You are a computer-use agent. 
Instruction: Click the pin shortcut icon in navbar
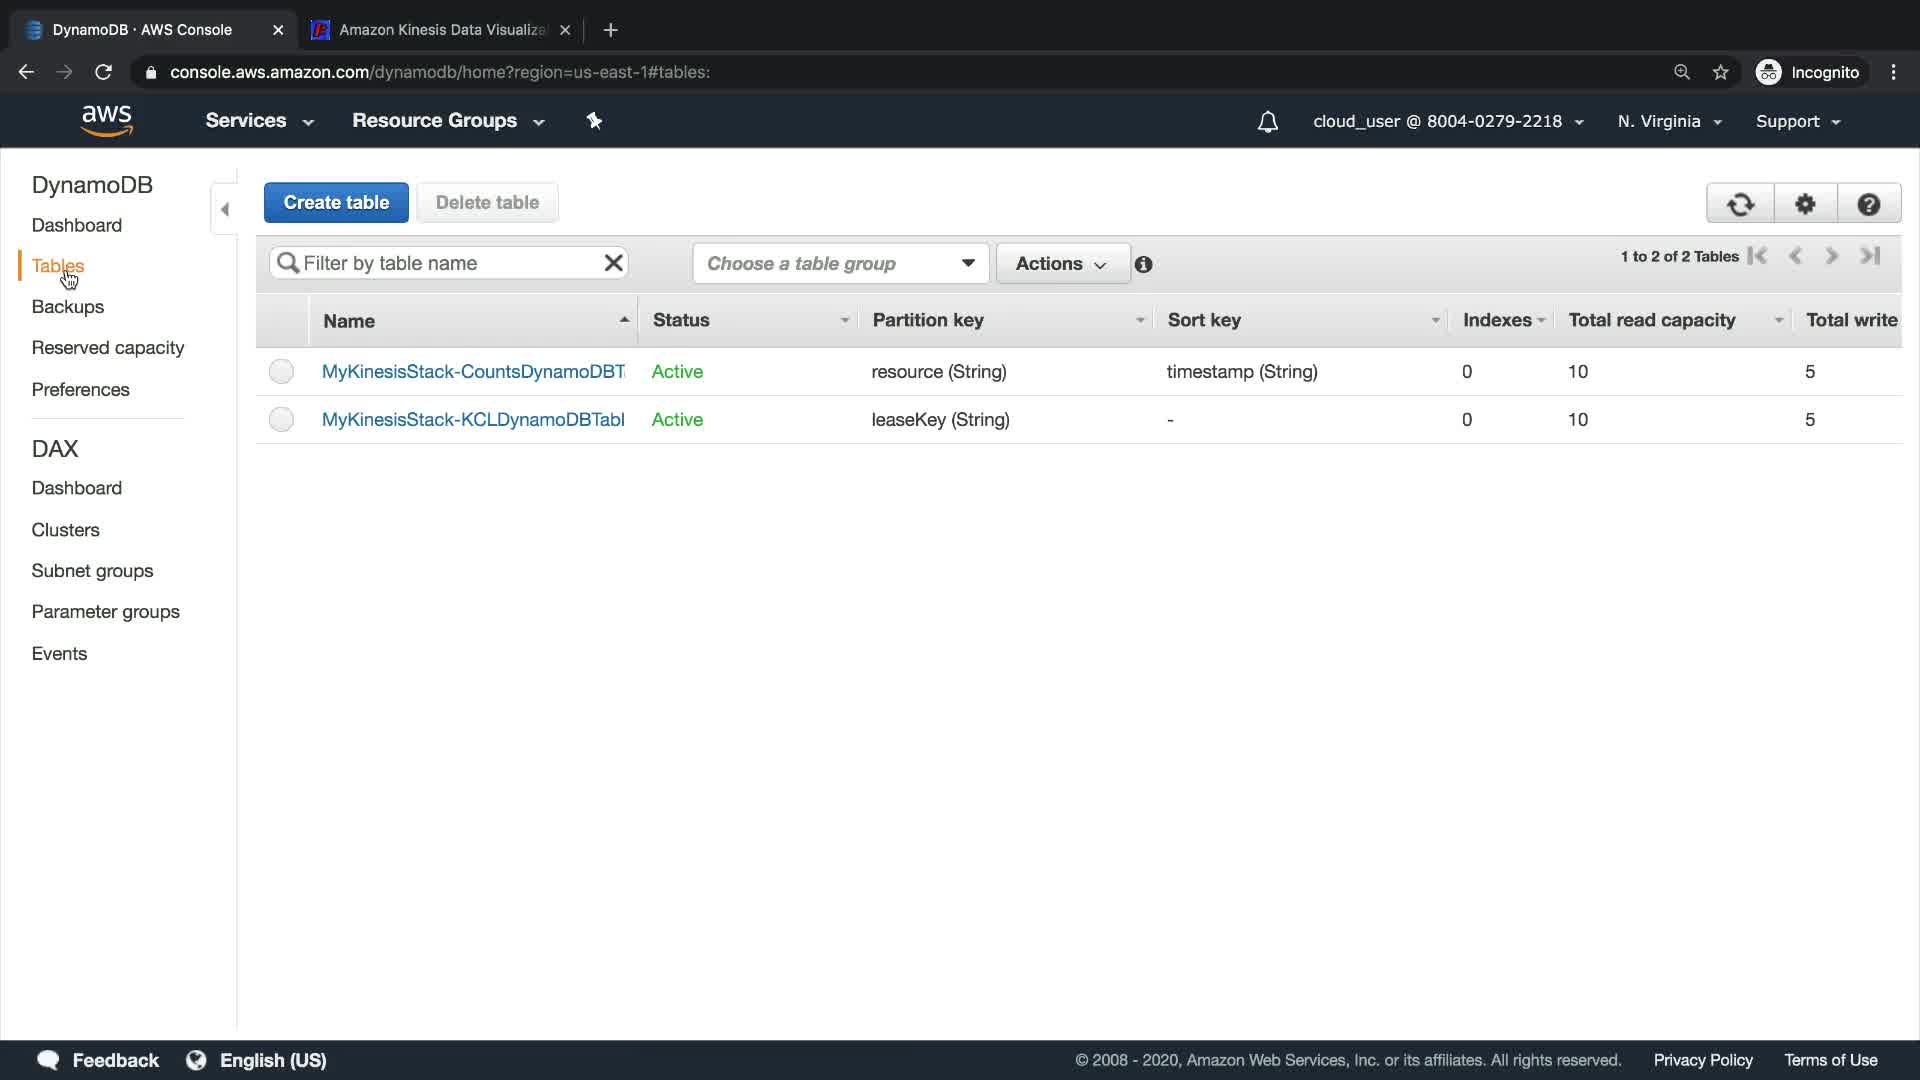point(594,121)
